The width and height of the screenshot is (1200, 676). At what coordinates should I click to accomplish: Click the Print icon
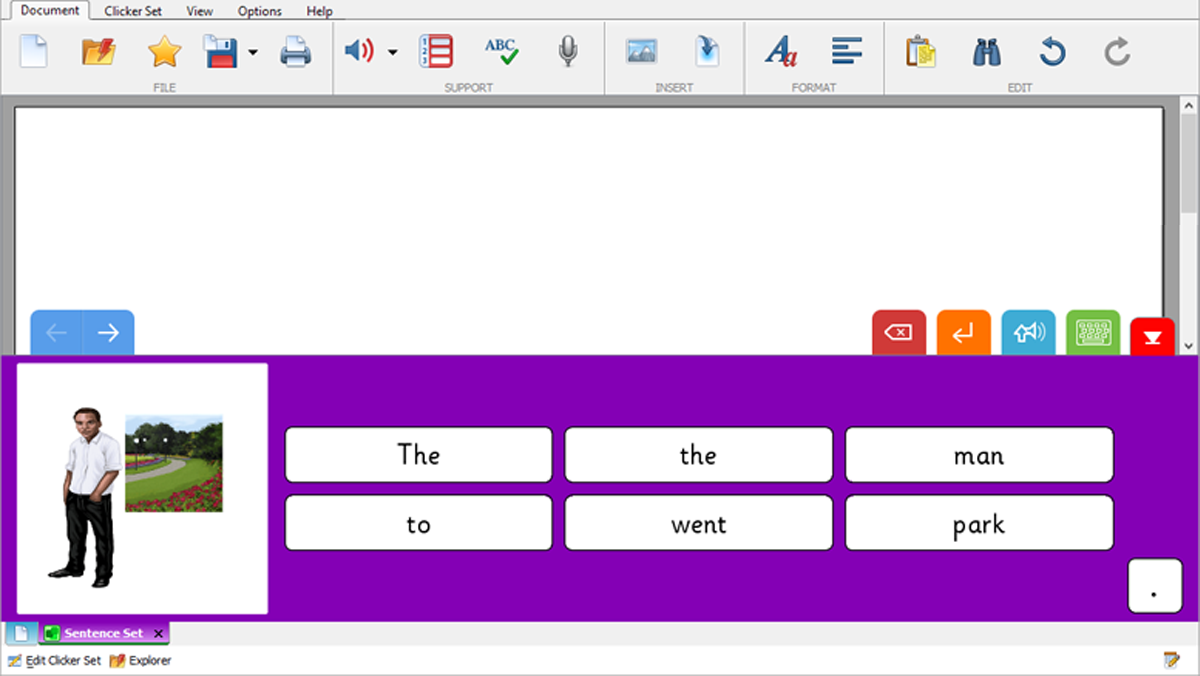pyautogui.click(x=296, y=51)
